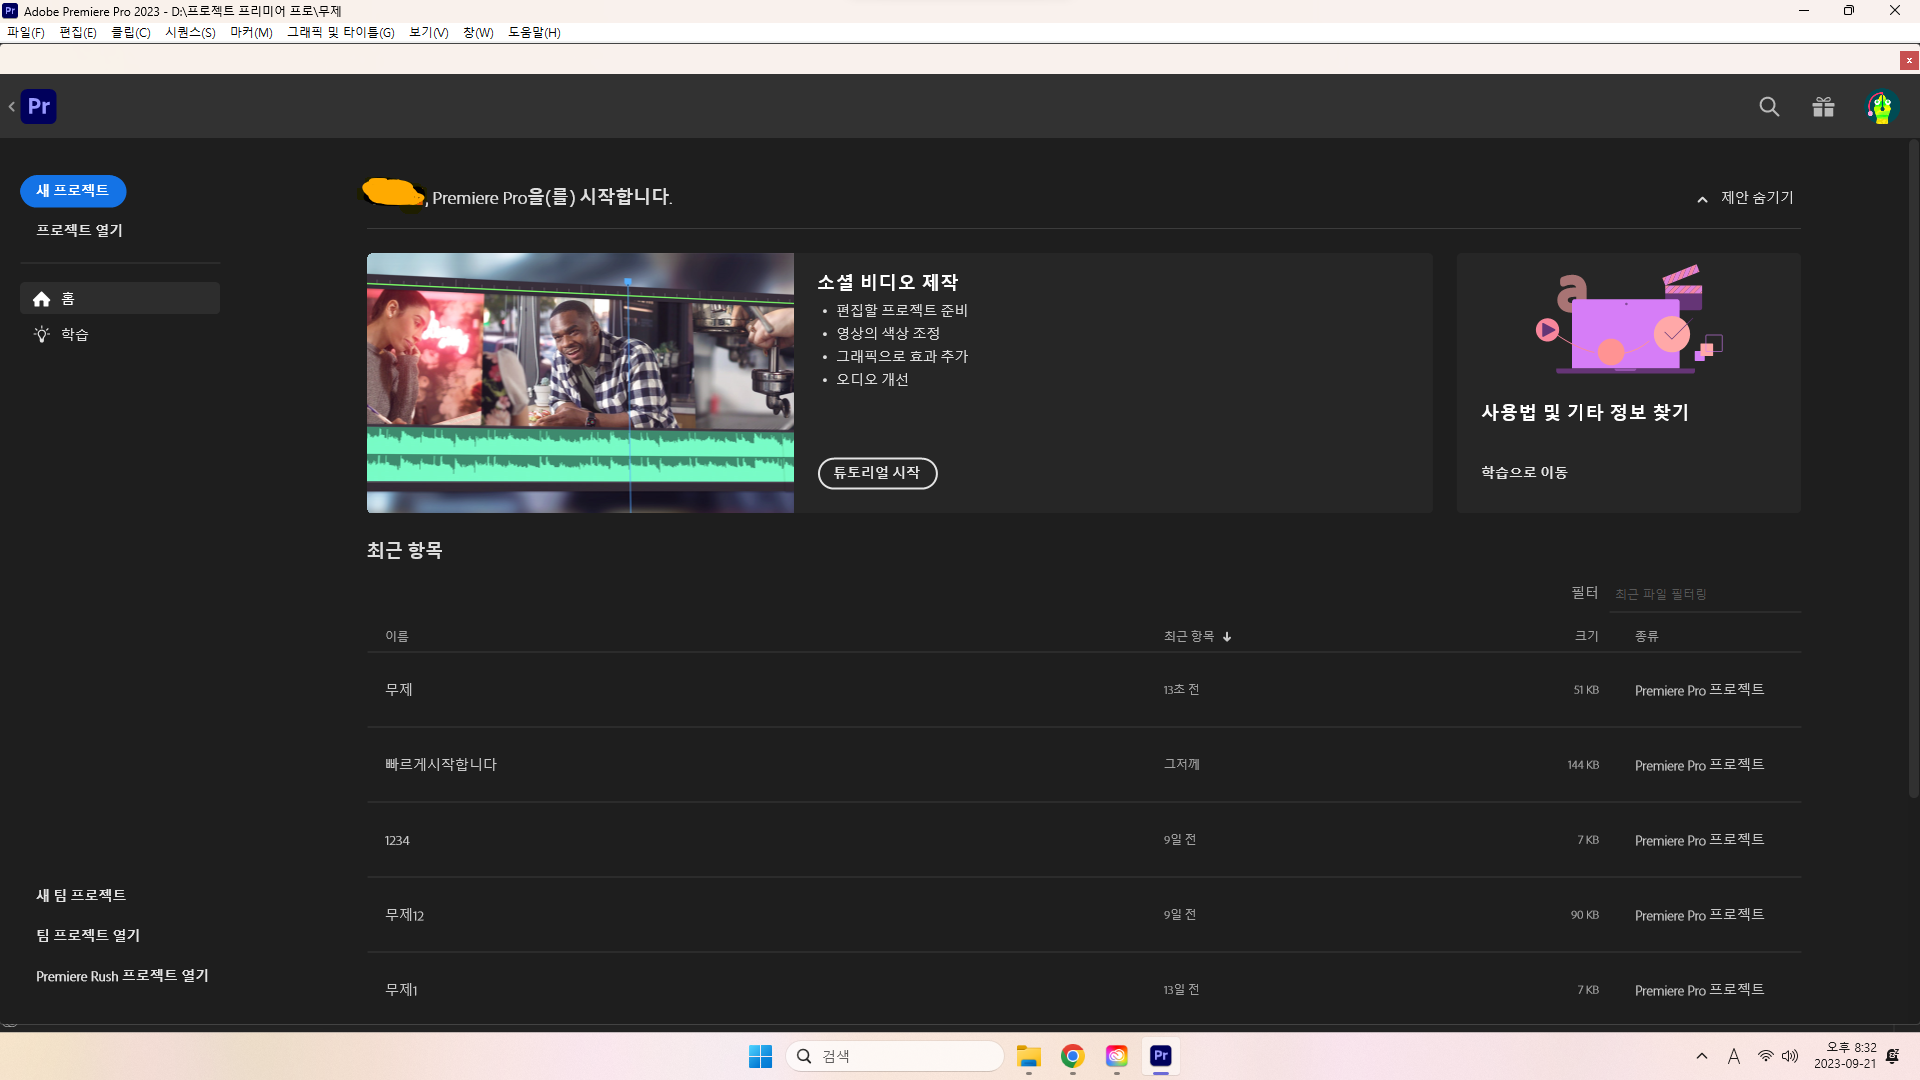The height and width of the screenshot is (1080, 1920).
Task: Open the 보기(V) menu
Action: [x=429, y=33]
